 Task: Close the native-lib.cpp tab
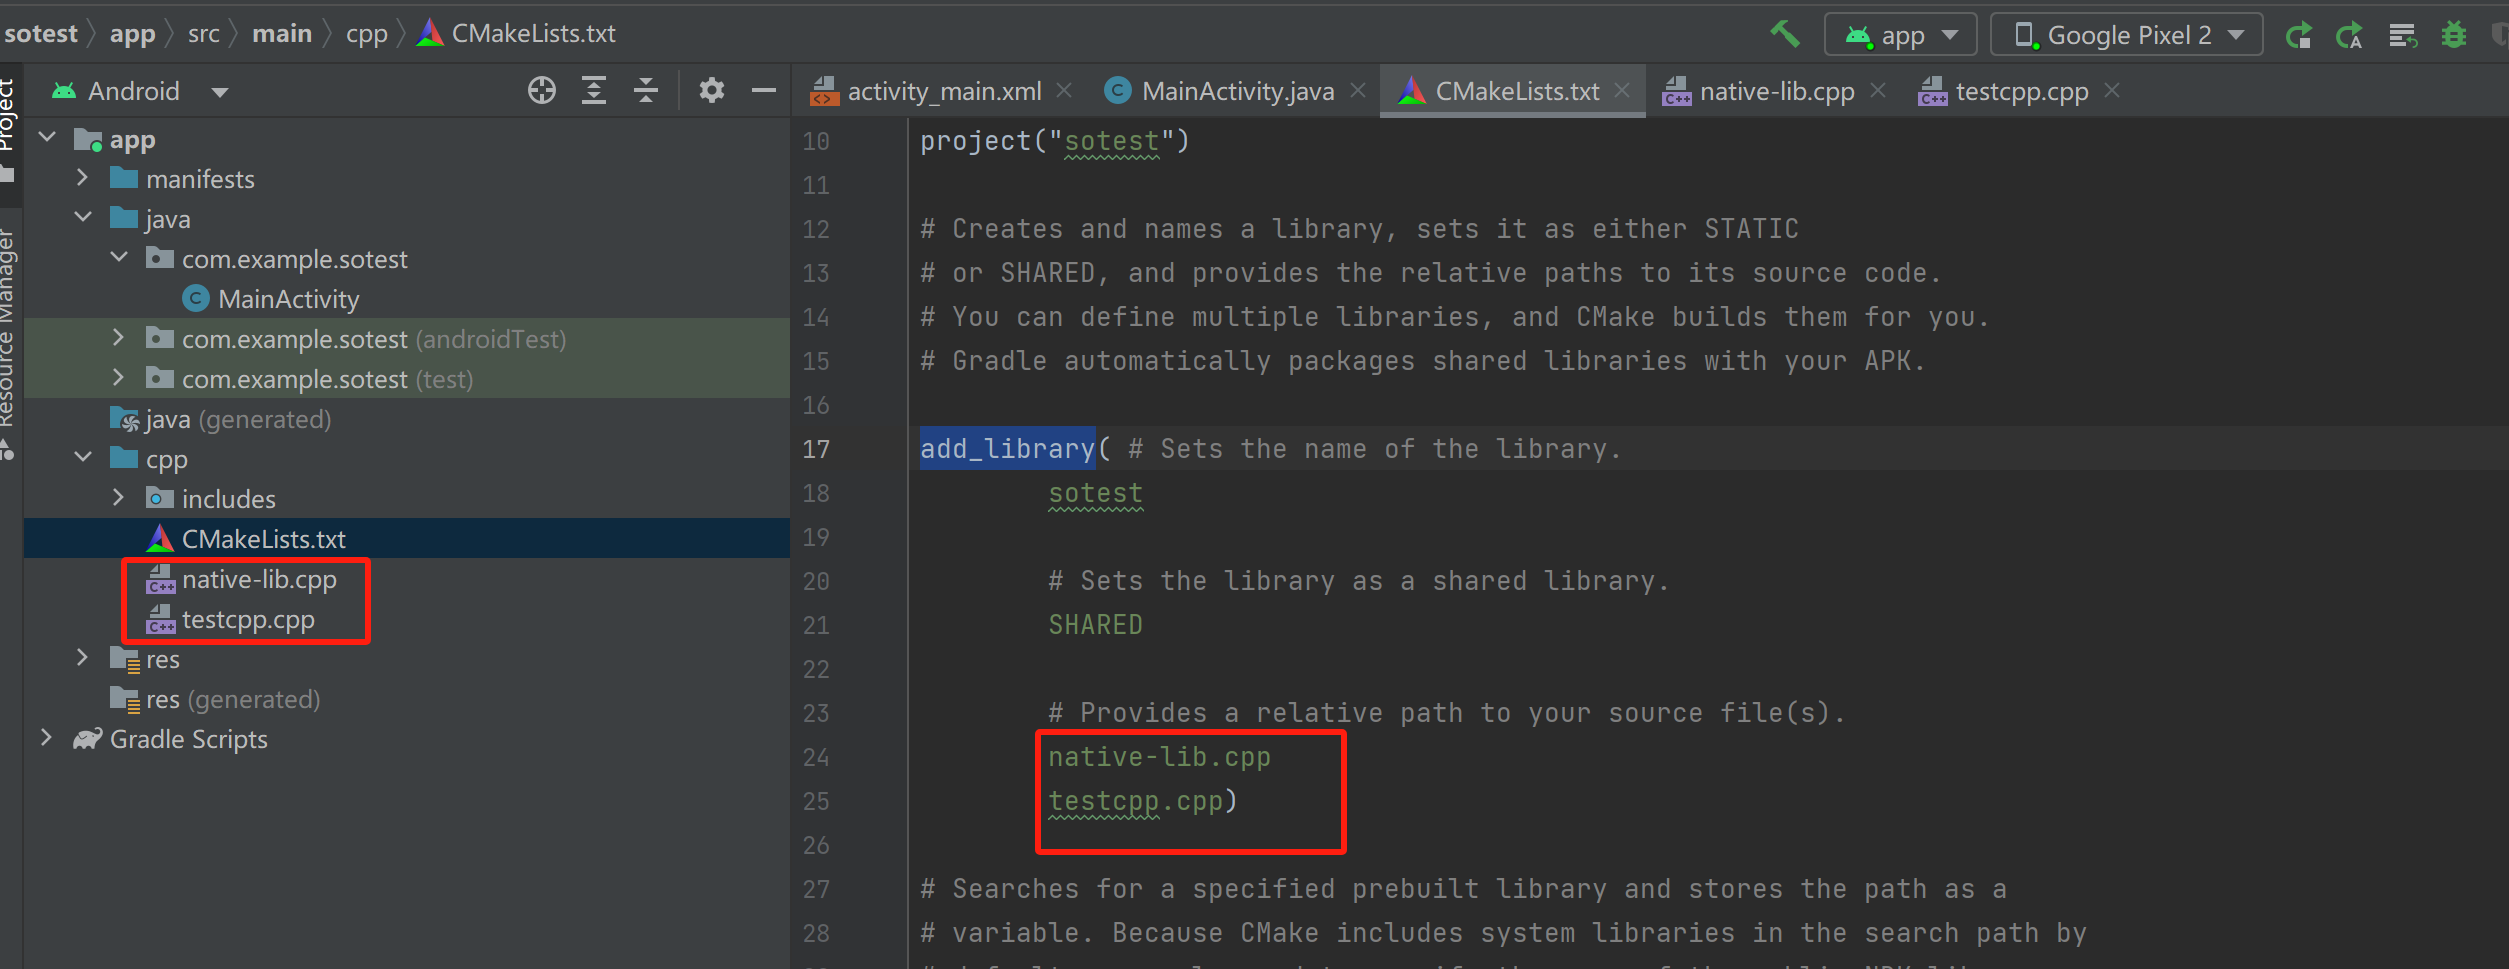pyautogui.click(x=1878, y=90)
